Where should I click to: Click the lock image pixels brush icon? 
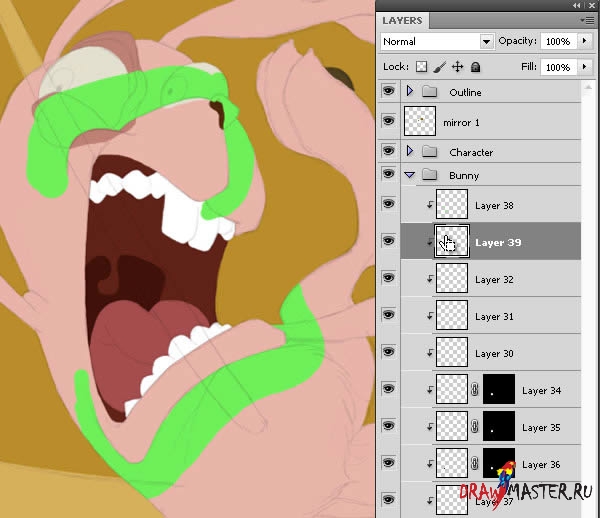click(439, 67)
